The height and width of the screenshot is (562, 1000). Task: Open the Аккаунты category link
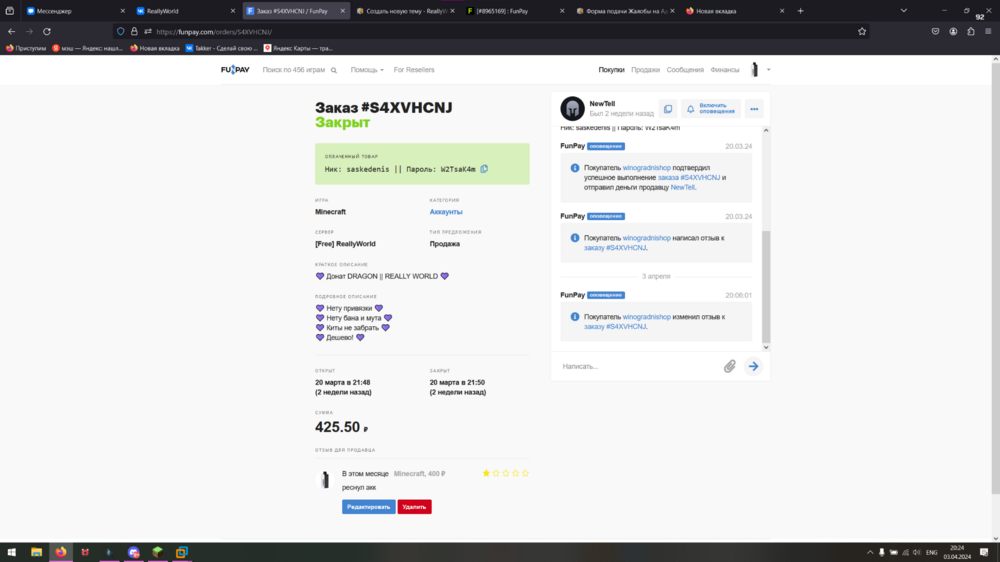pyautogui.click(x=446, y=212)
